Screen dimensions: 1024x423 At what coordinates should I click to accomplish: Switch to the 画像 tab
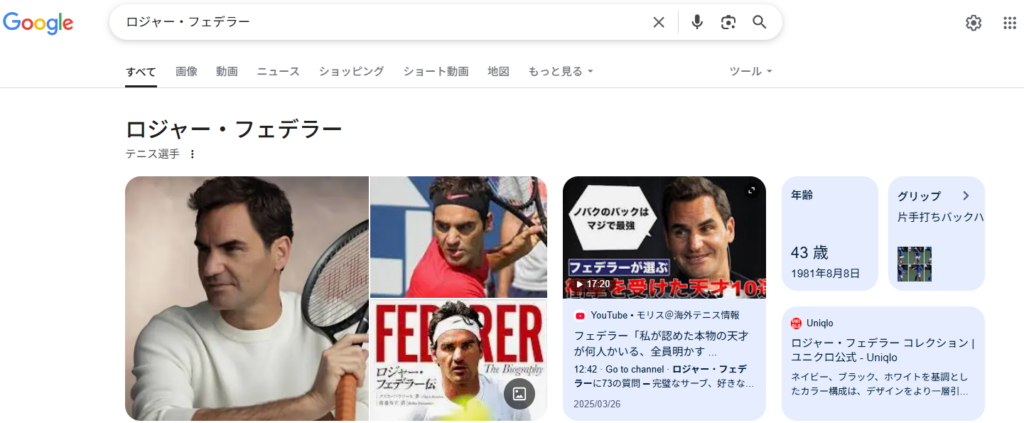(x=186, y=71)
